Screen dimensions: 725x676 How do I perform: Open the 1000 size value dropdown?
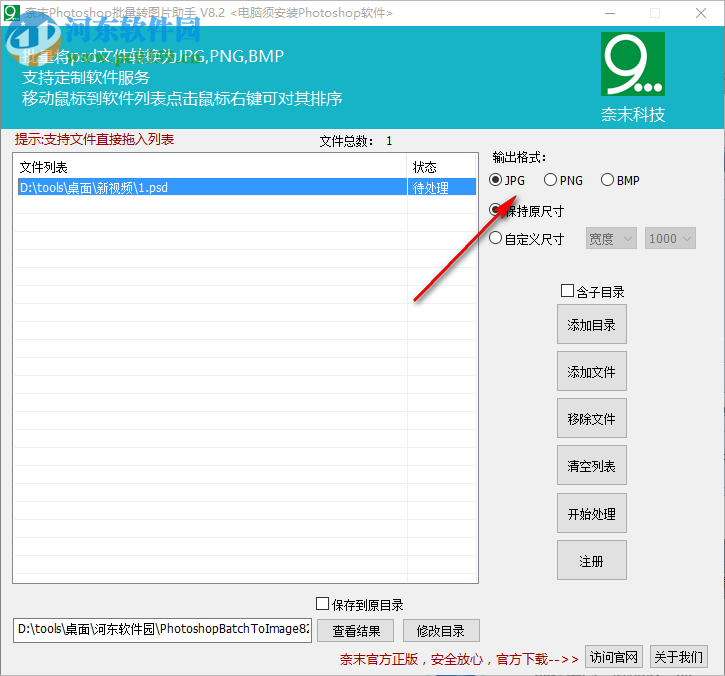670,239
